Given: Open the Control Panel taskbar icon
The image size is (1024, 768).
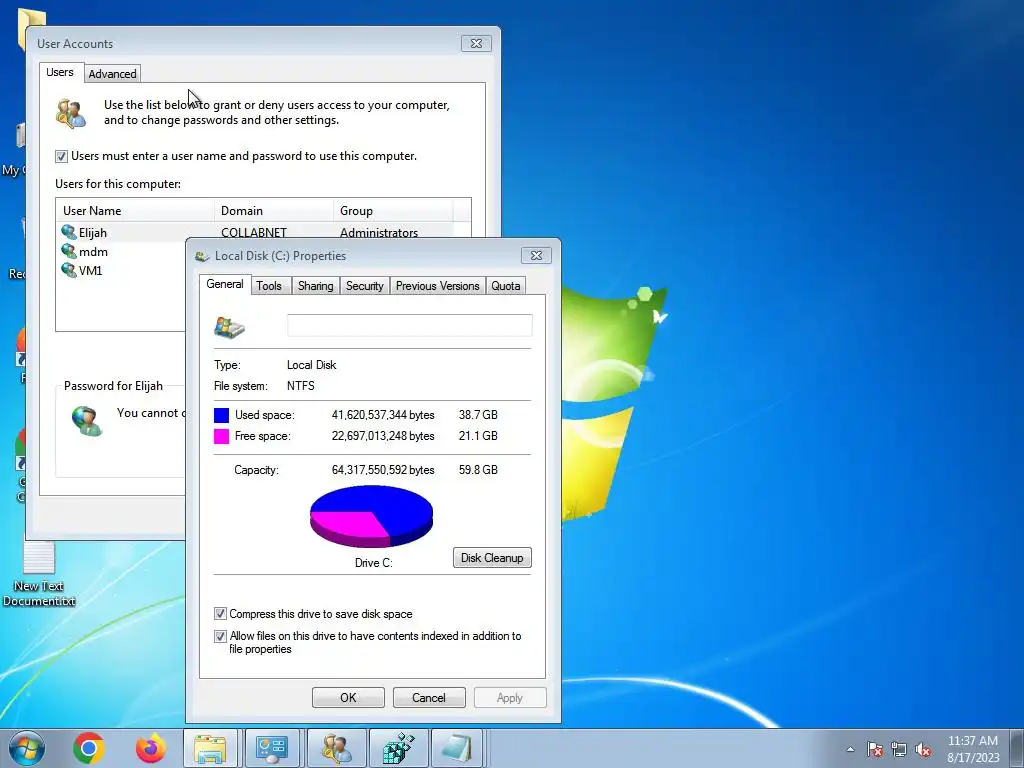Looking at the screenshot, I should coord(272,748).
